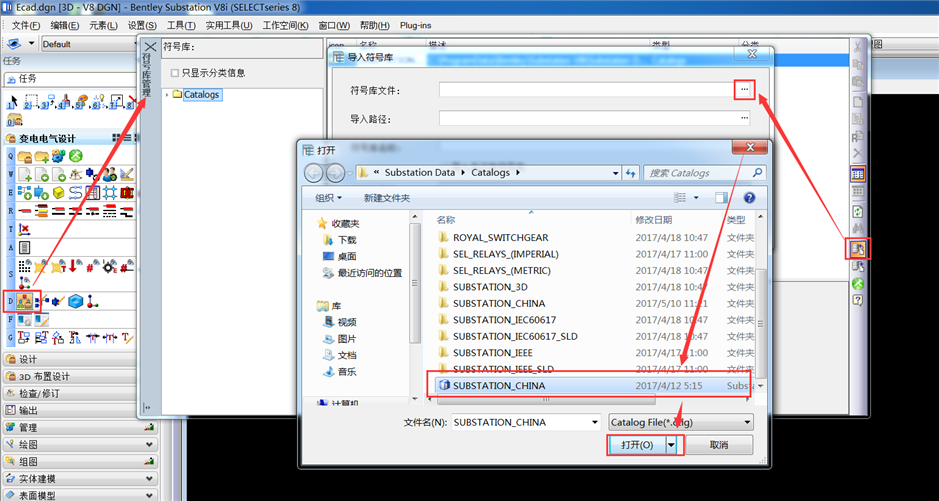Click the 打开(O) button

[x=637, y=445]
